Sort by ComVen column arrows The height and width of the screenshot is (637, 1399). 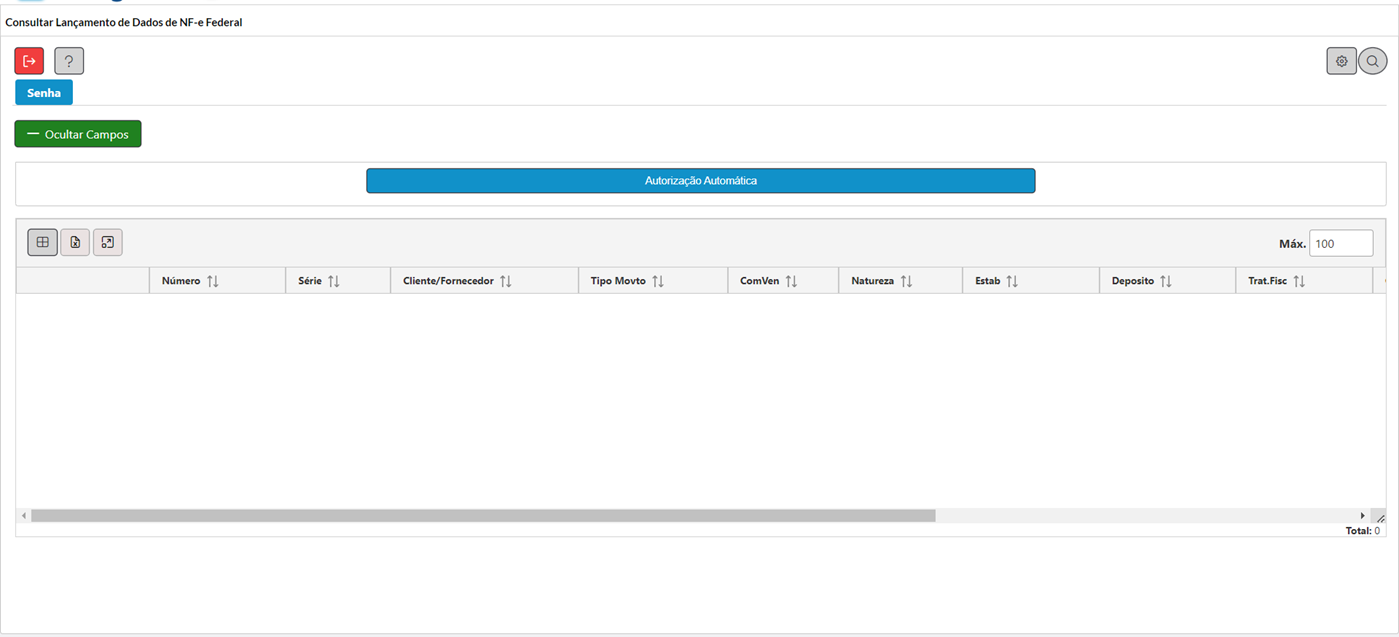791,281
